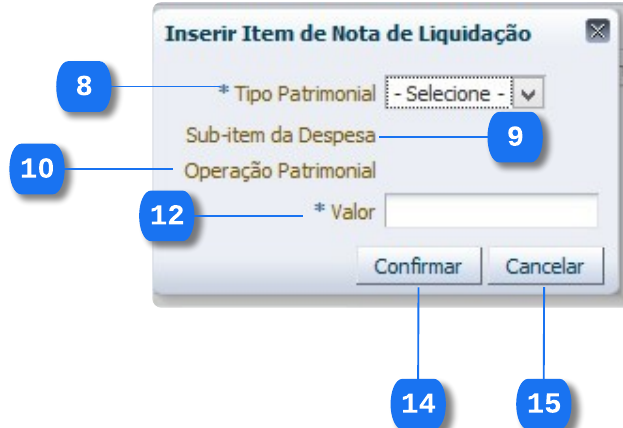Click the required asterisk before Valor

point(320,210)
